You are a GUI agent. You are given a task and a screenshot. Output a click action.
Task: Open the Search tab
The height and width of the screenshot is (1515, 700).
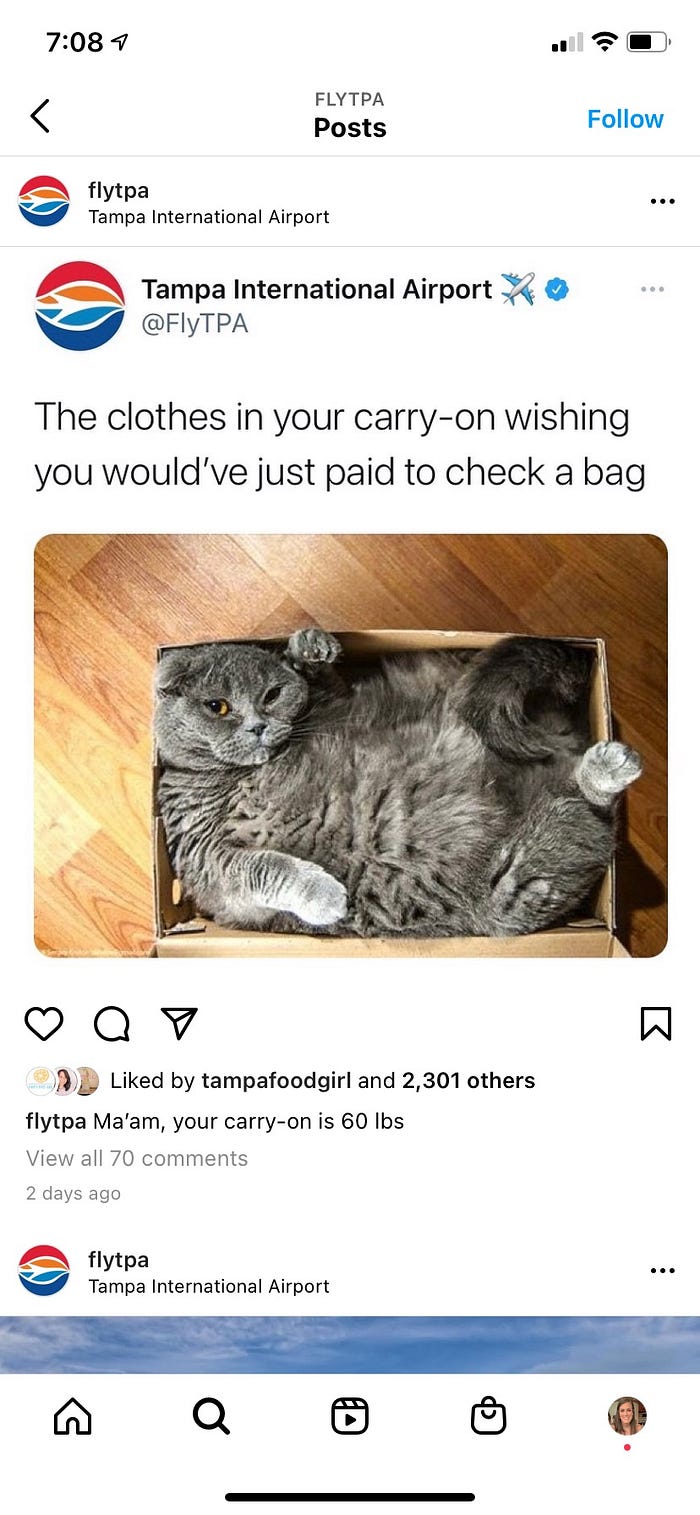pos(211,1416)
